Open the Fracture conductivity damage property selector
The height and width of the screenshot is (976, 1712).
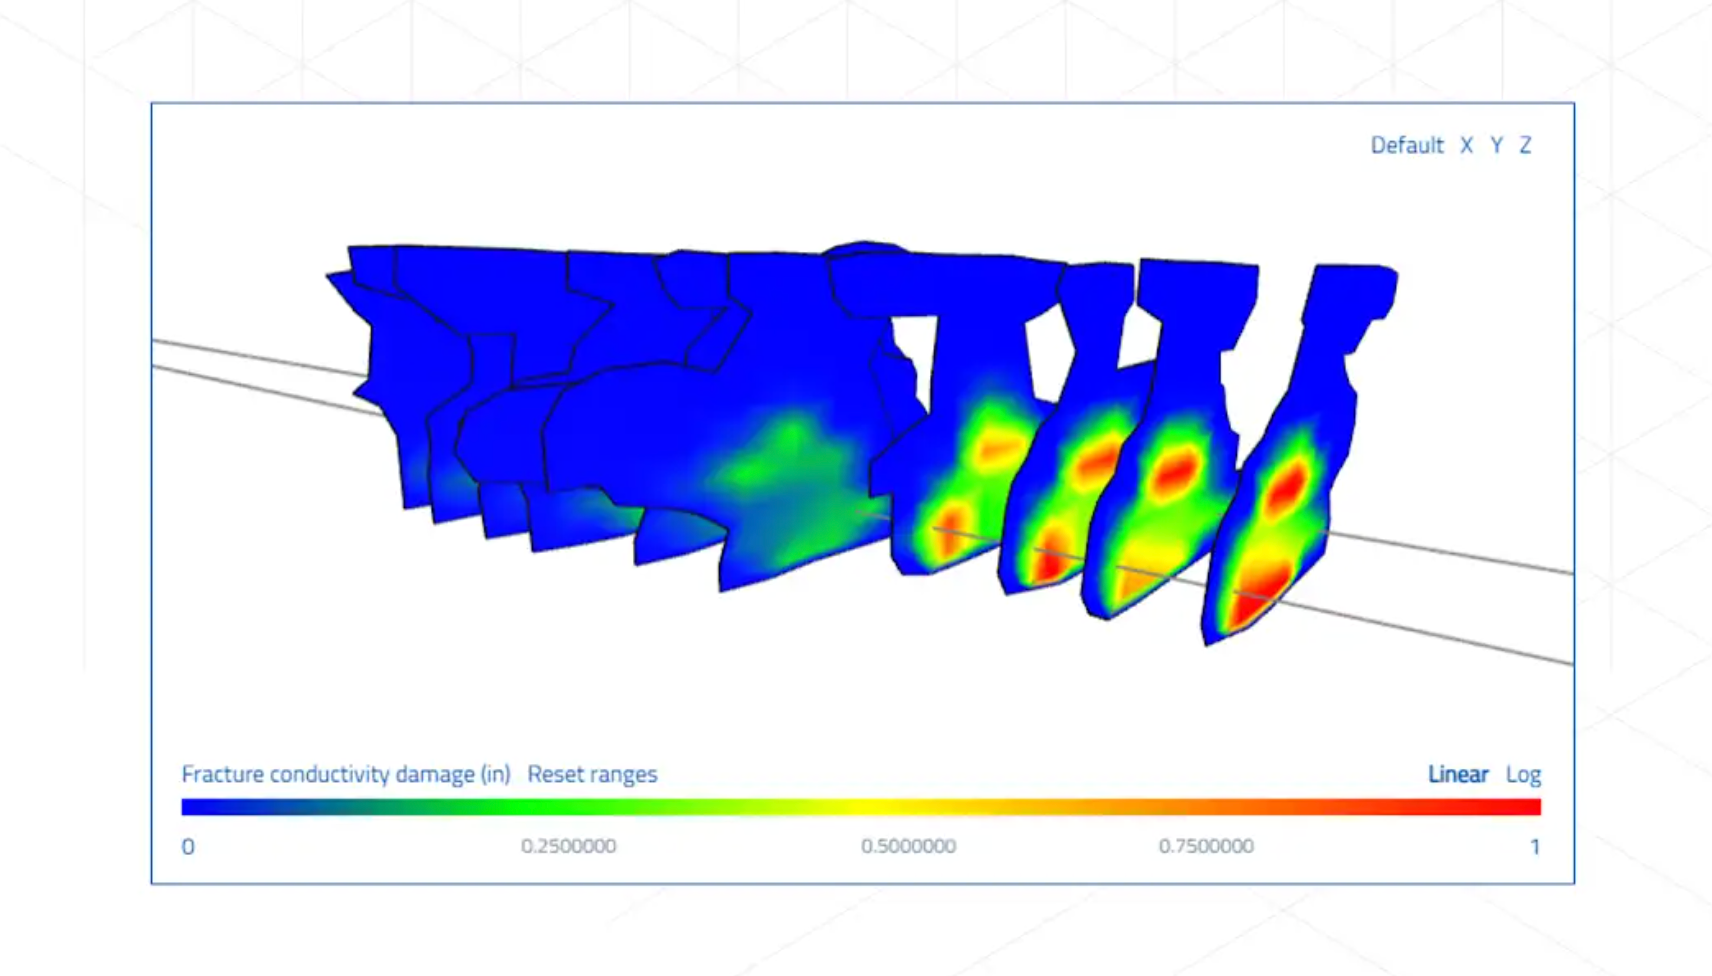[x=346, y=774]
